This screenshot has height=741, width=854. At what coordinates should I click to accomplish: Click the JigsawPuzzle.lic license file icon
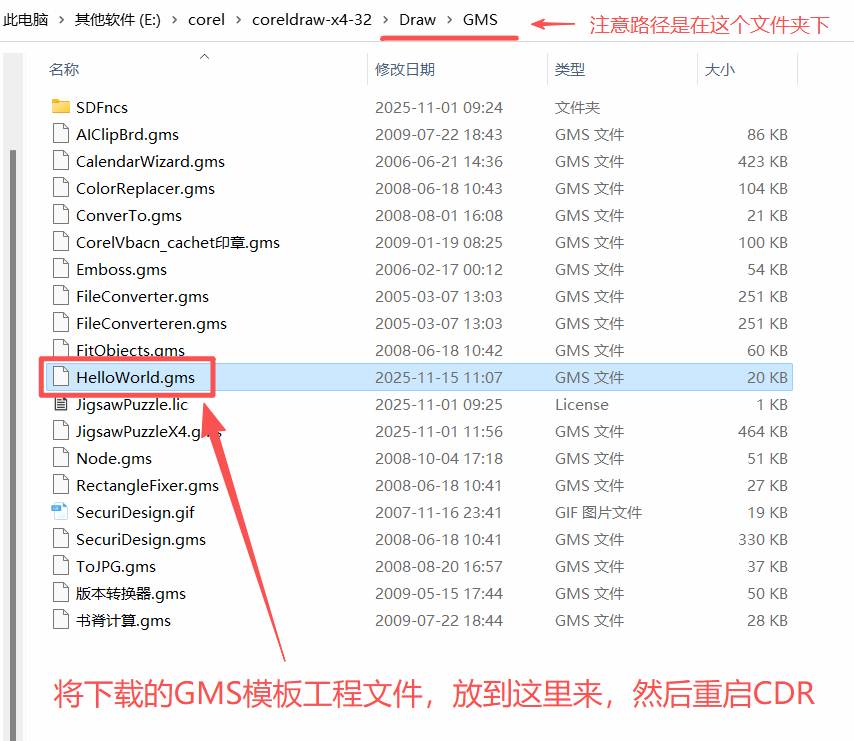[x=60, y=405]
